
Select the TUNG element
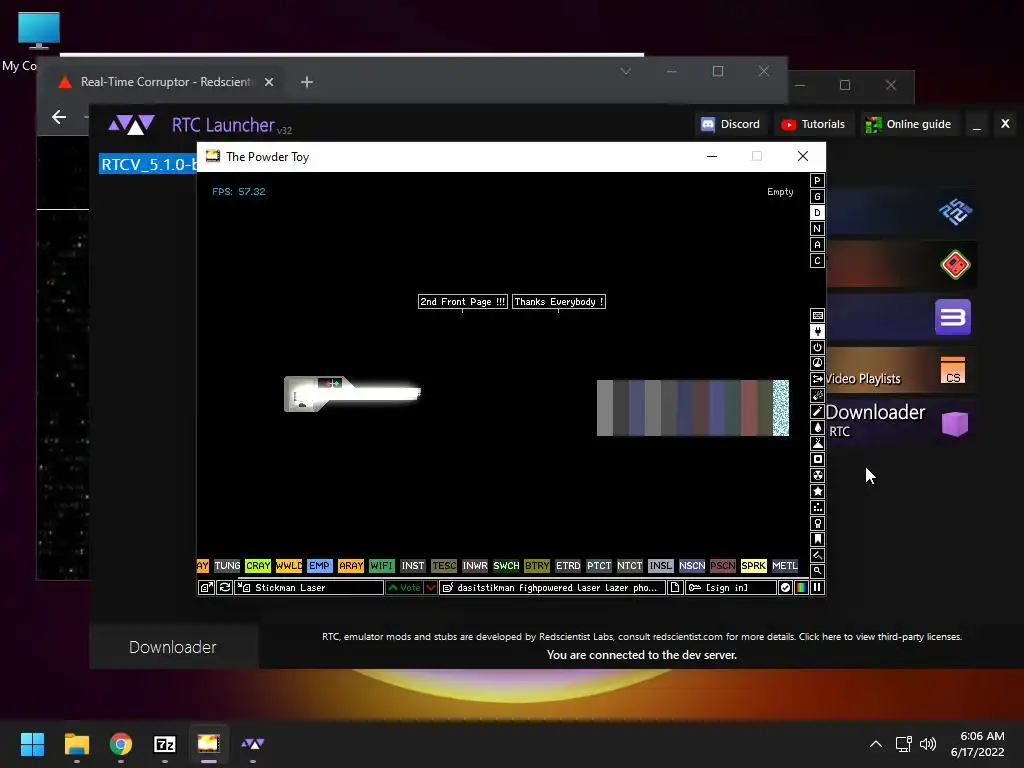[227, 566]
